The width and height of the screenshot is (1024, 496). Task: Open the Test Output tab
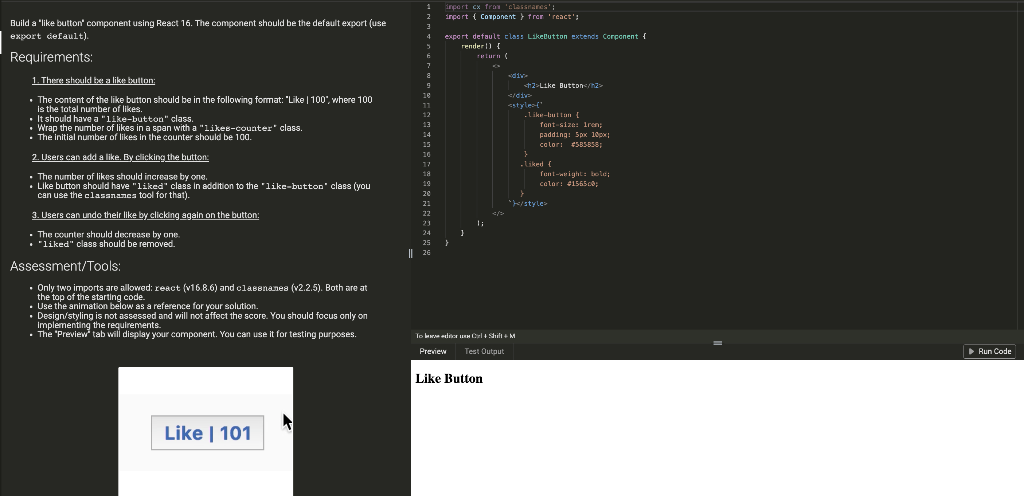[484, 351]
